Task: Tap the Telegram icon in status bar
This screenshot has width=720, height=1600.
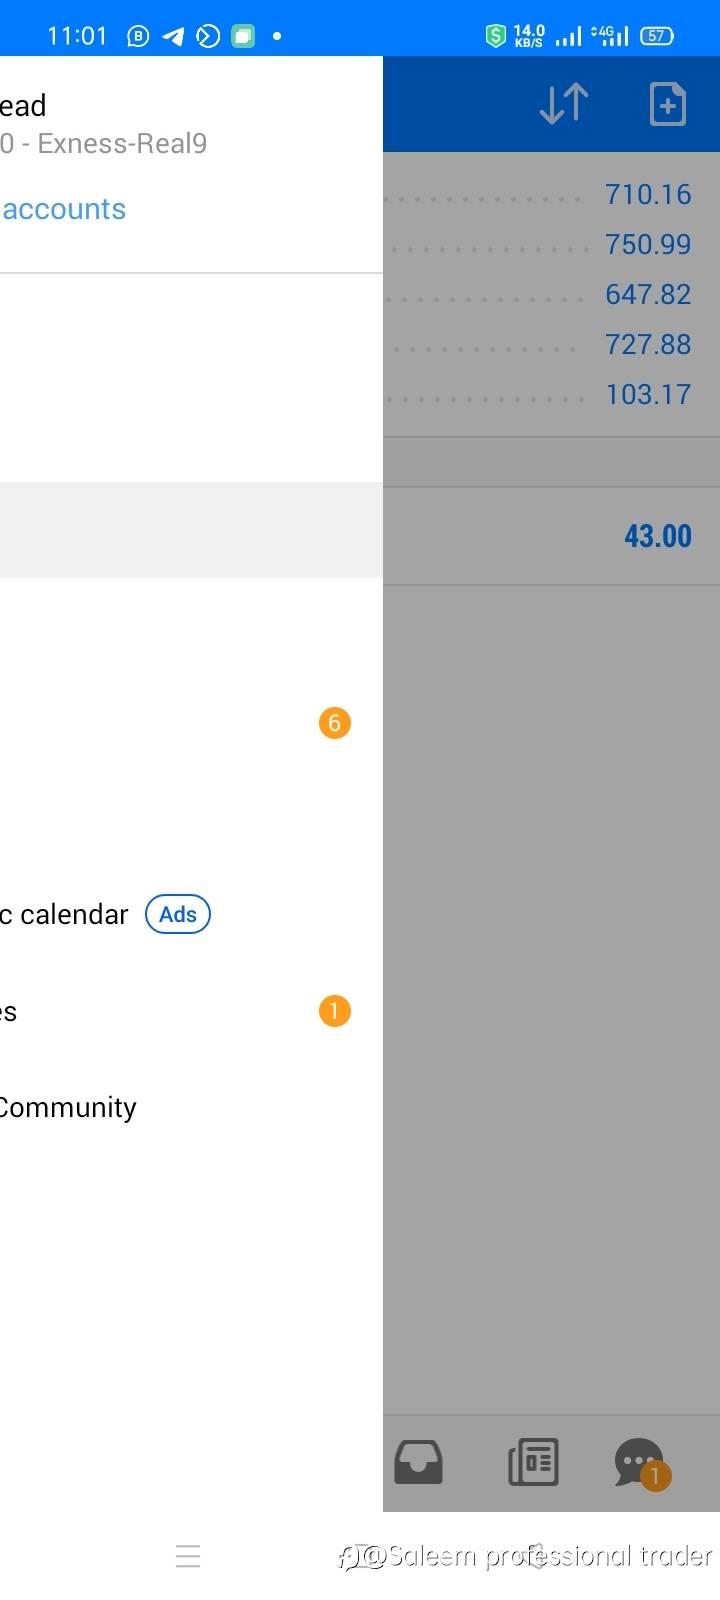Action: (x=173, y=37)
